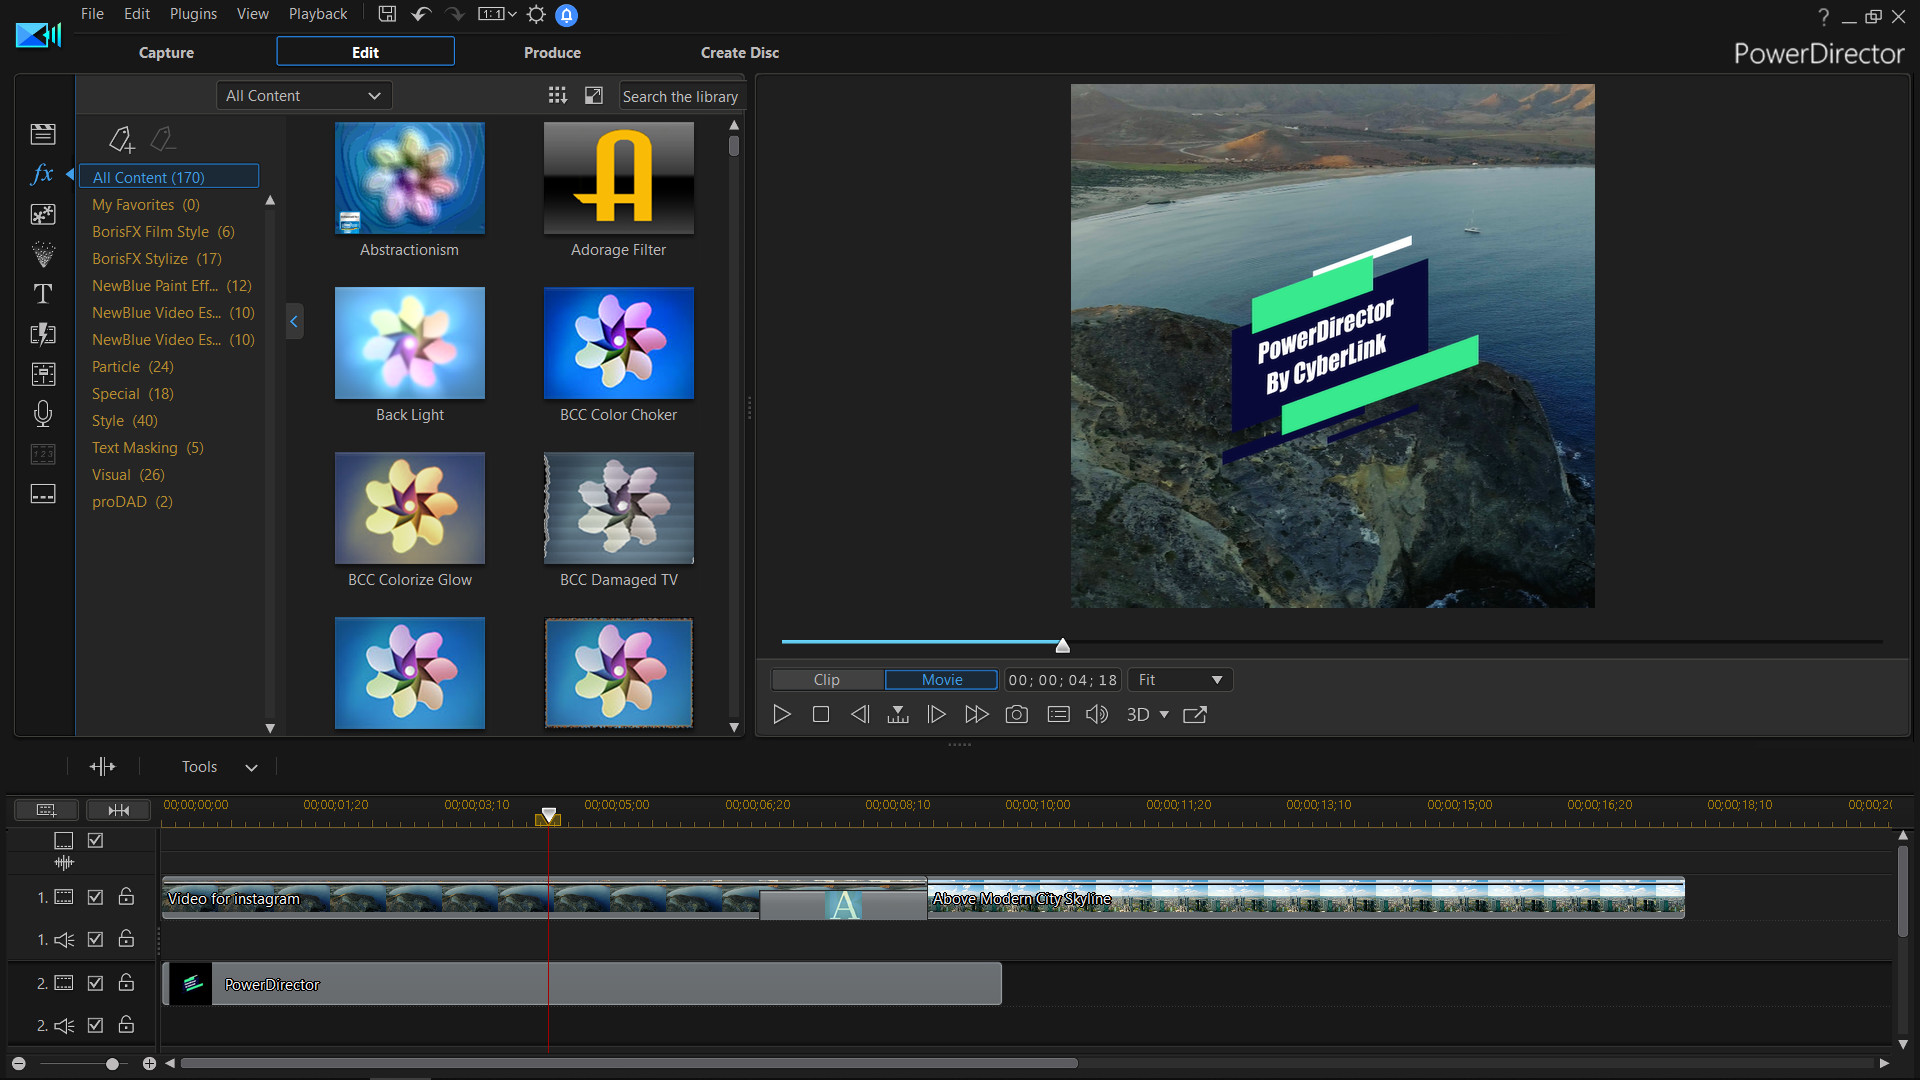Select the Text tool in sidebar

42,293
